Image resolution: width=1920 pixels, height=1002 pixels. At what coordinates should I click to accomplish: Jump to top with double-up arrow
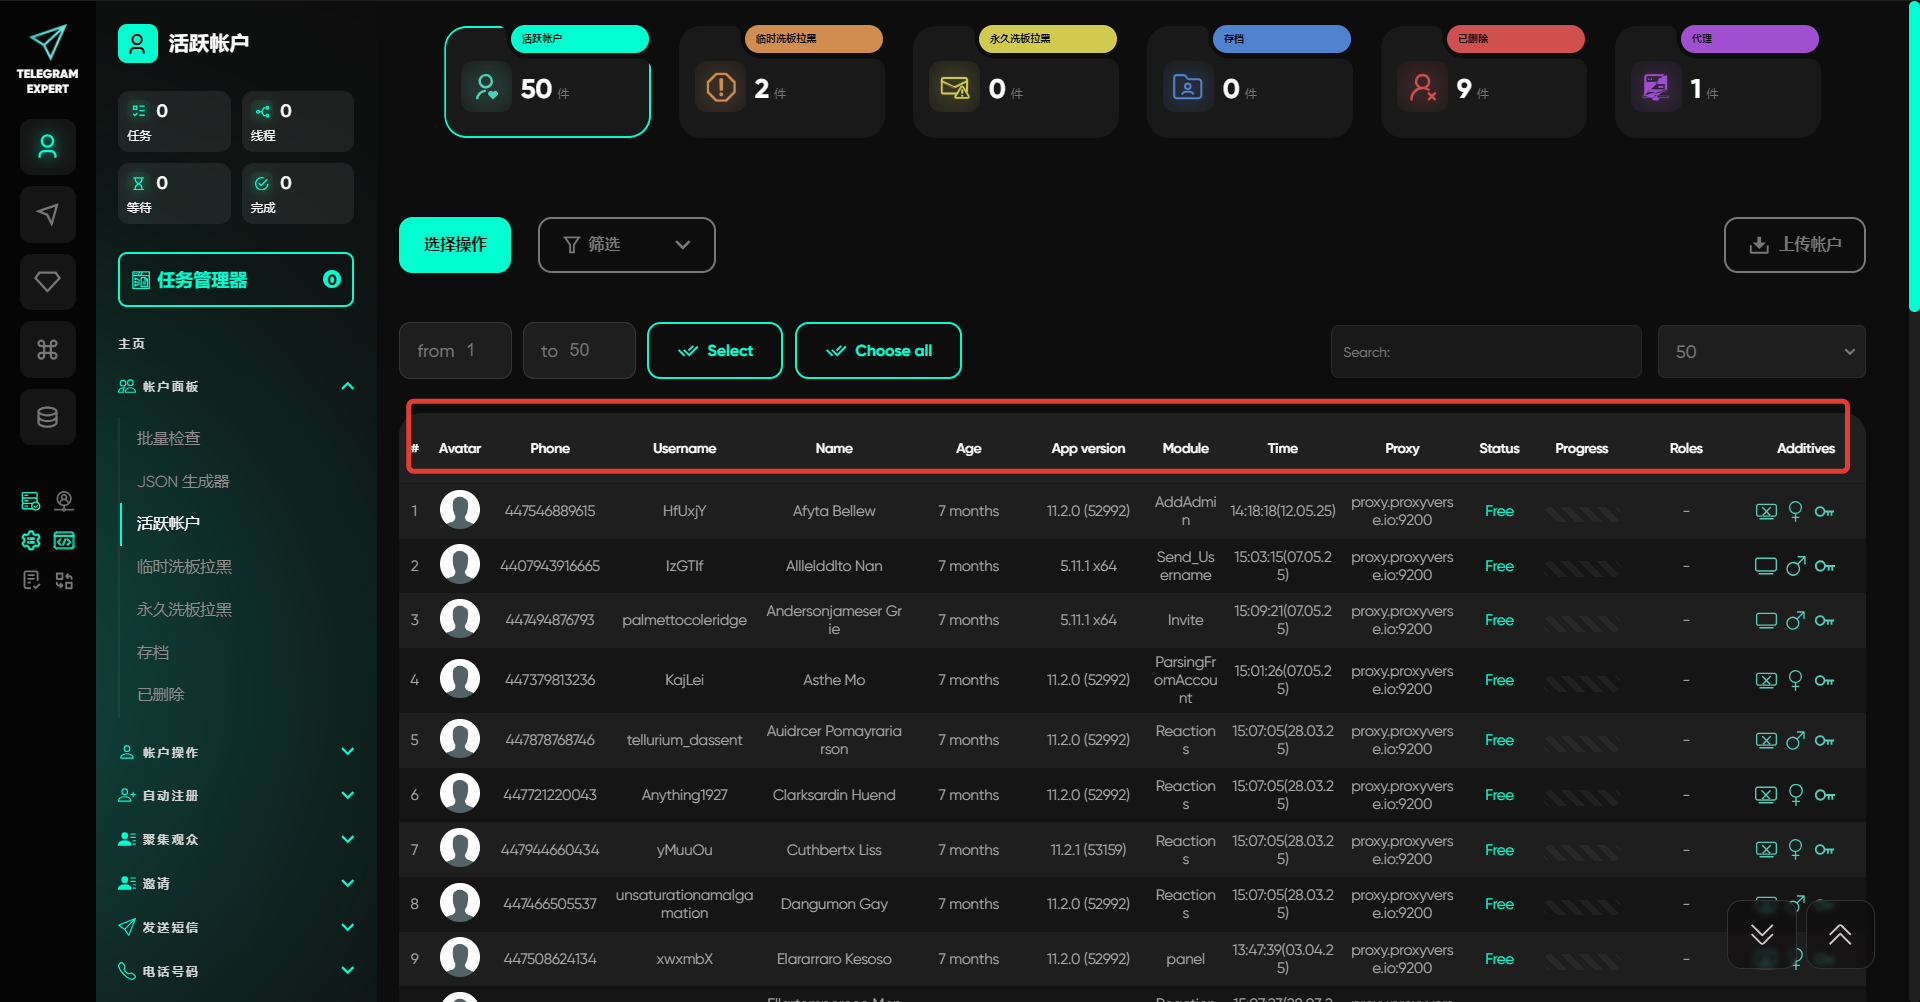[x=1839, y=935]
